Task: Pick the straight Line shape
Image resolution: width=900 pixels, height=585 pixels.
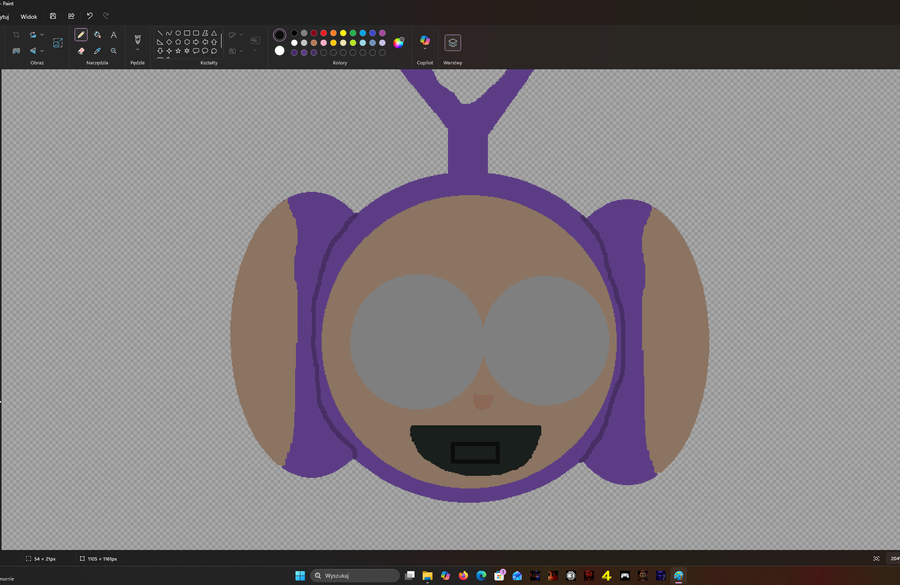Action: (x=160, y=33)
